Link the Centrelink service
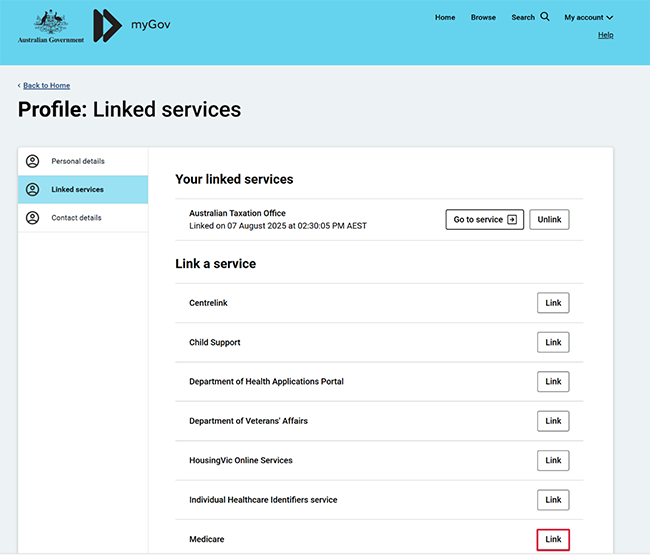The height and width of the screenshot is (555, 650). tap(553, 303)
